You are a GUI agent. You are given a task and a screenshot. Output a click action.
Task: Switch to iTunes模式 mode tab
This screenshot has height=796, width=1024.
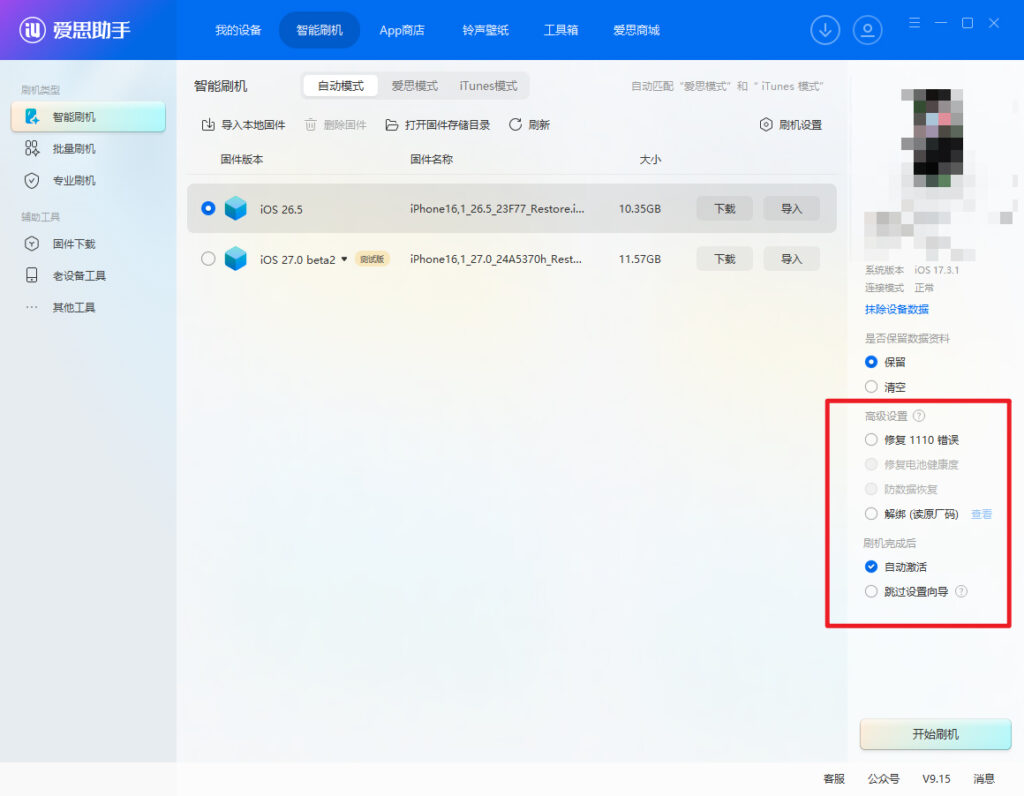[488, 86]
